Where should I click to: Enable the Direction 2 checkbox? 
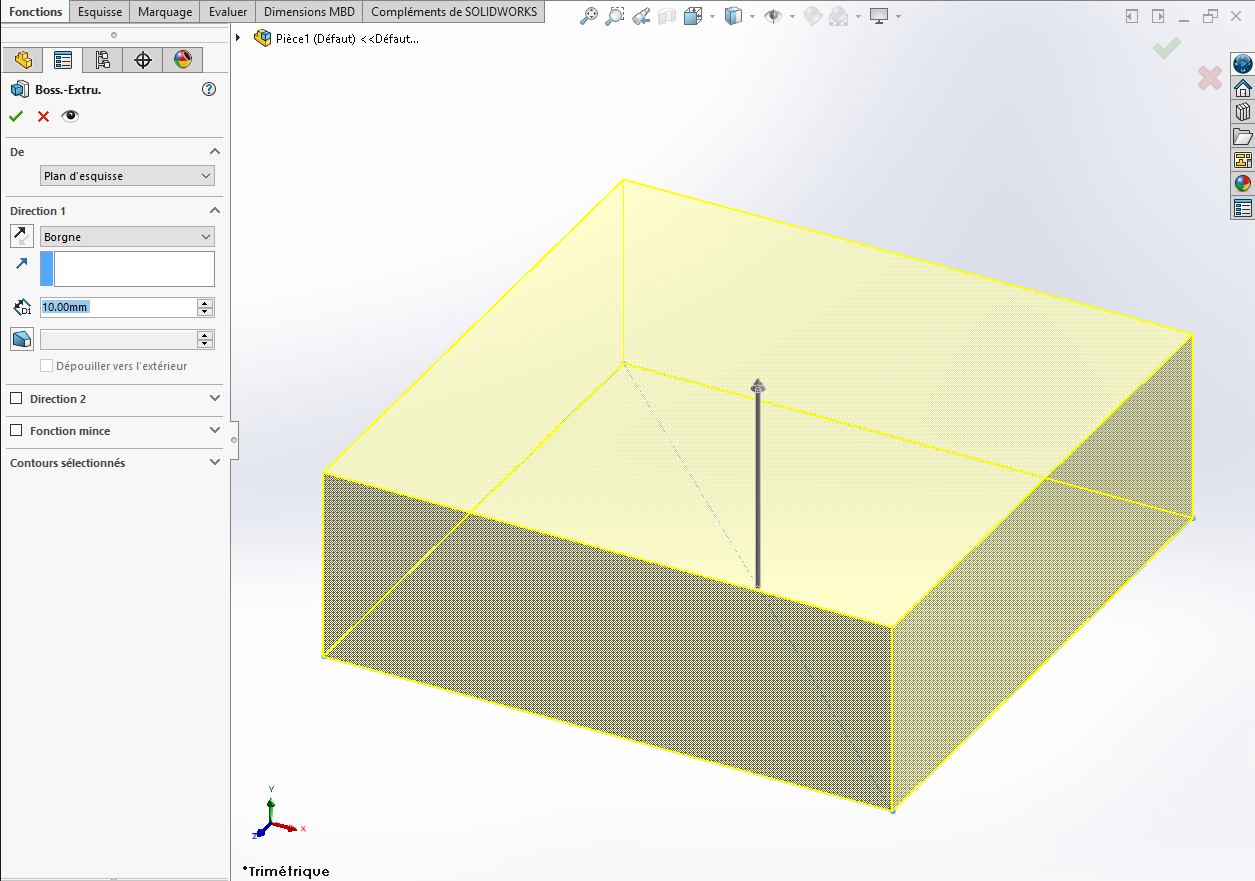pyautogui.click(x=16, y=399)
